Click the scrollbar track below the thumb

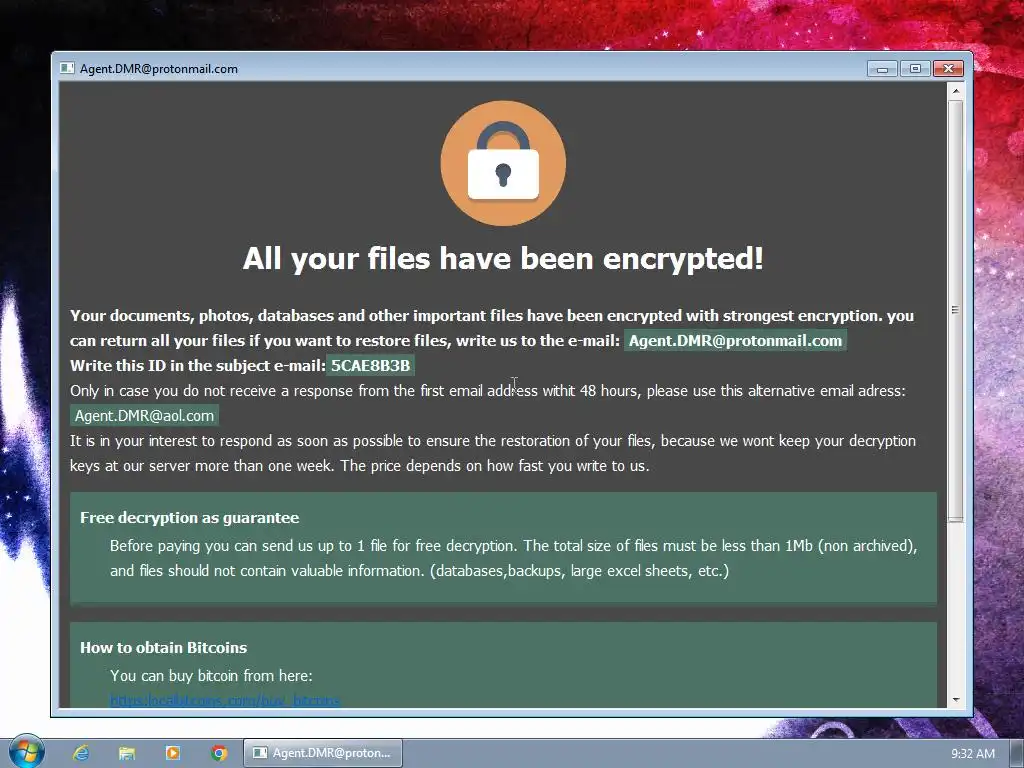(956, 607)
